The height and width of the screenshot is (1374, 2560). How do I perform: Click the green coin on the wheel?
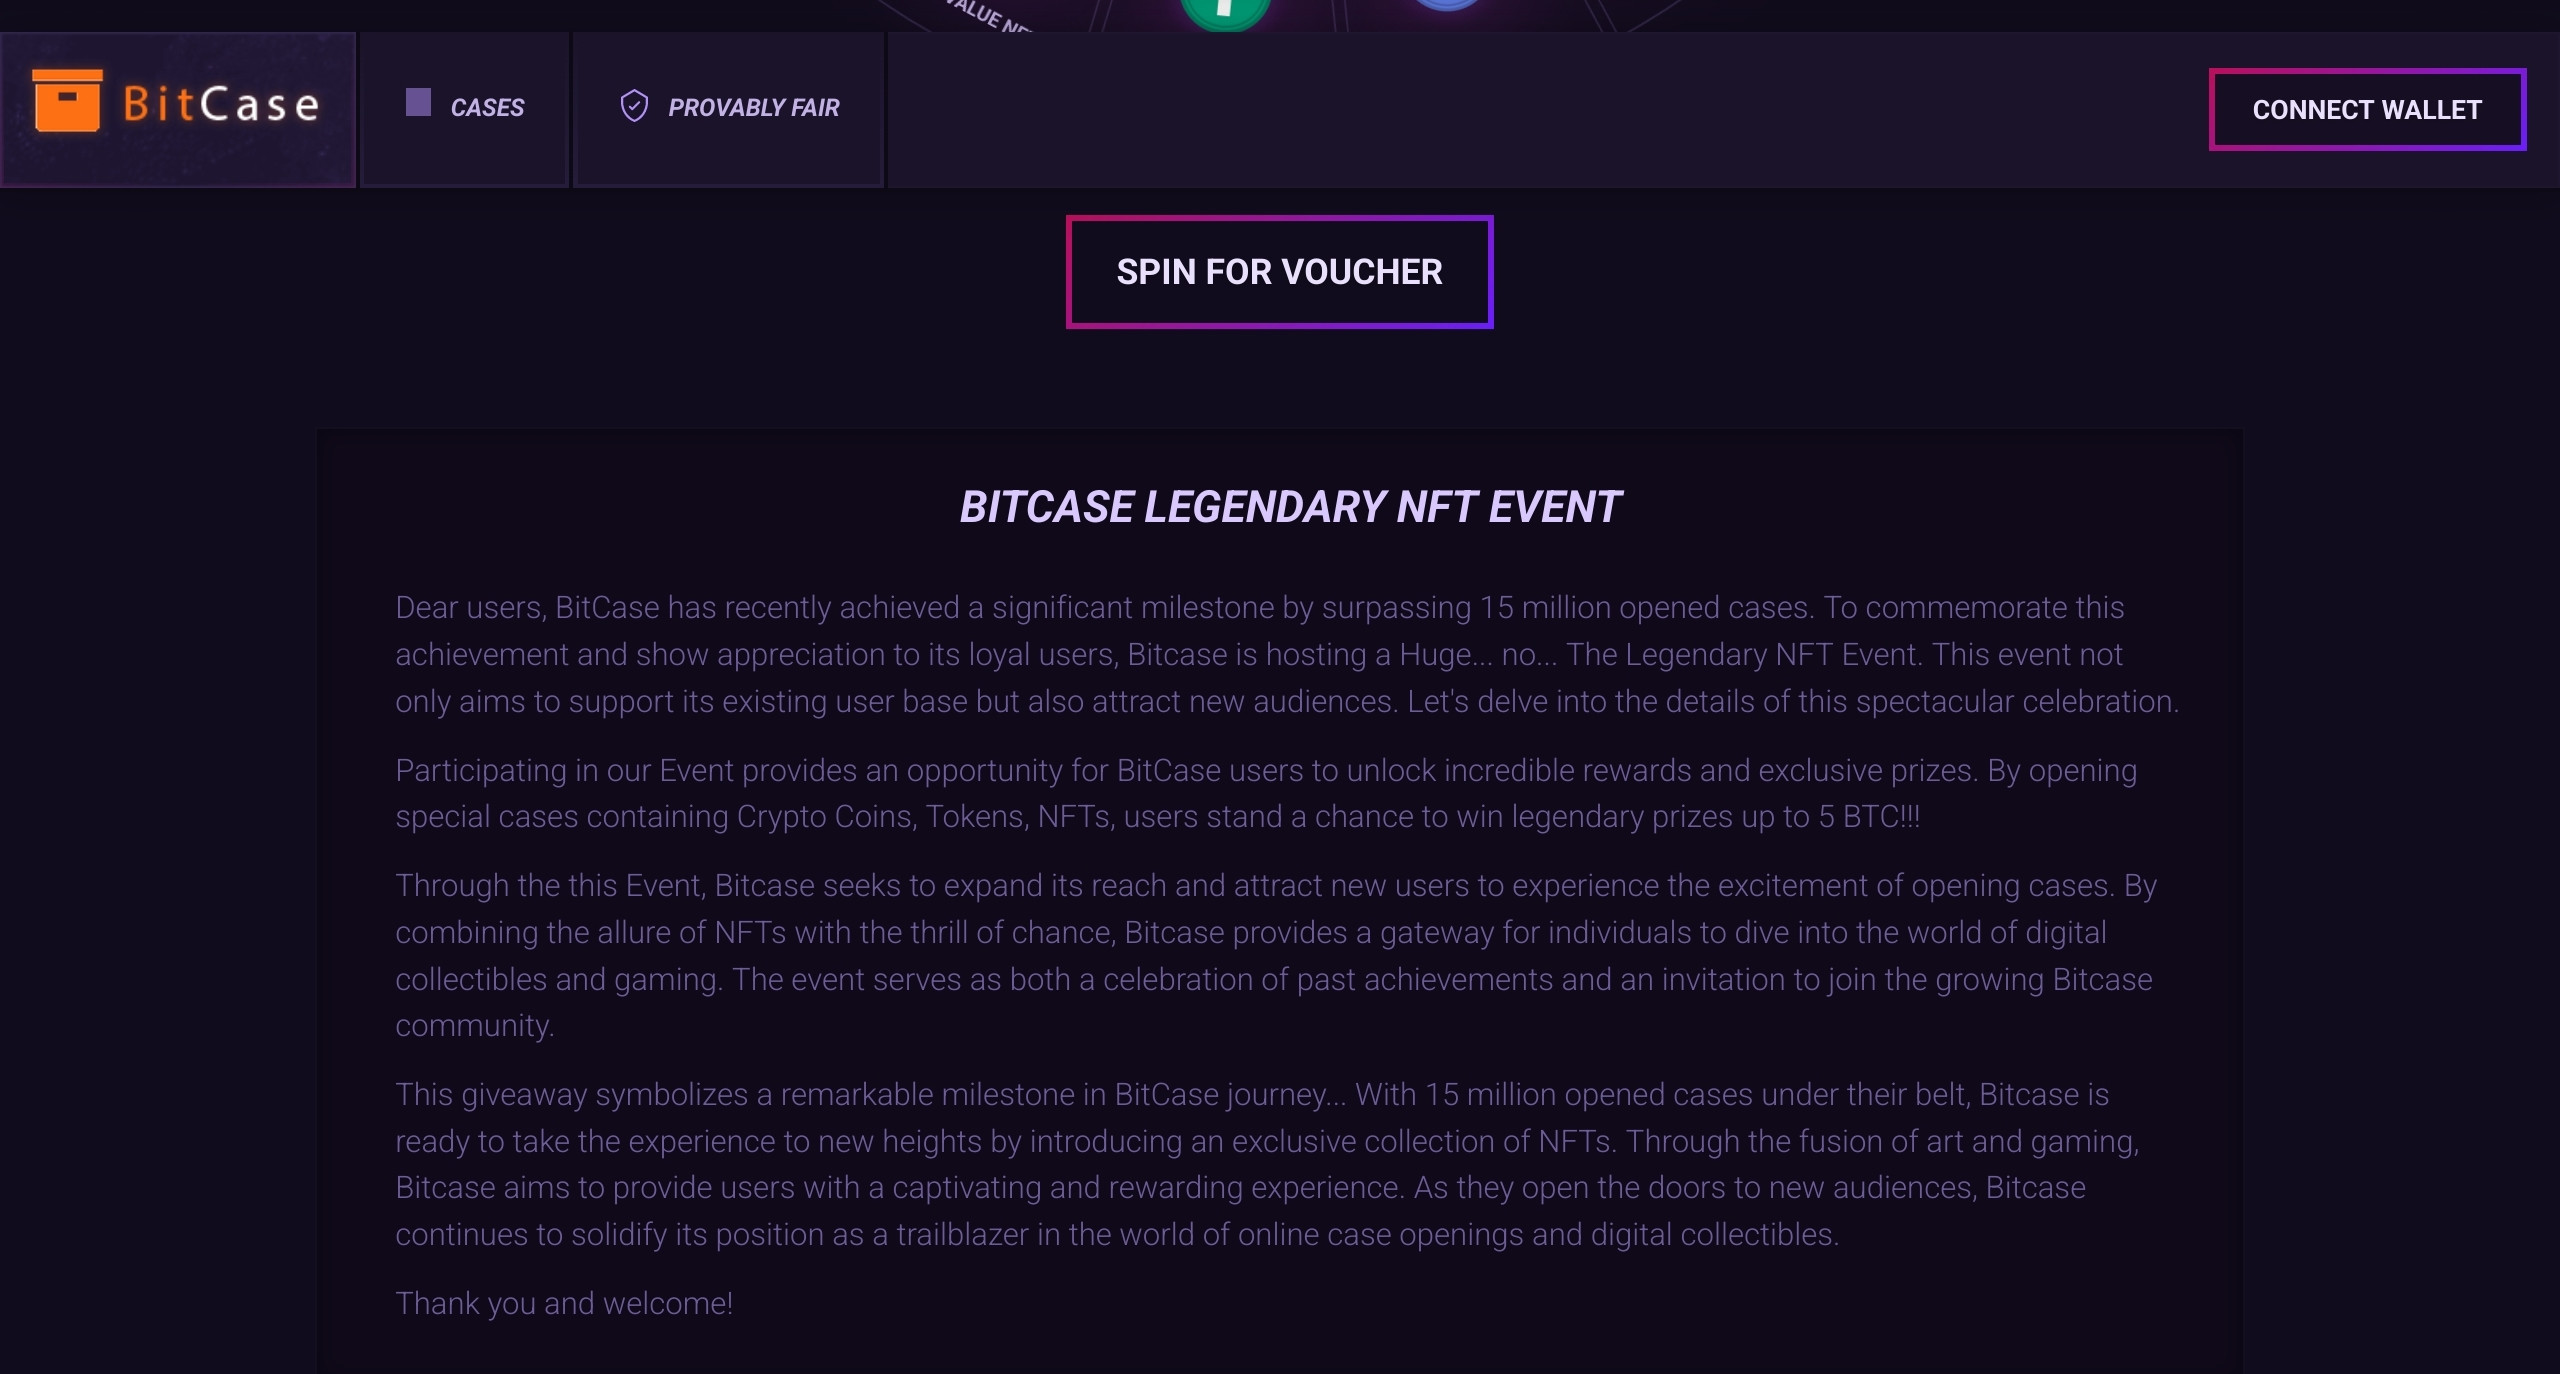coord(1225,12)
